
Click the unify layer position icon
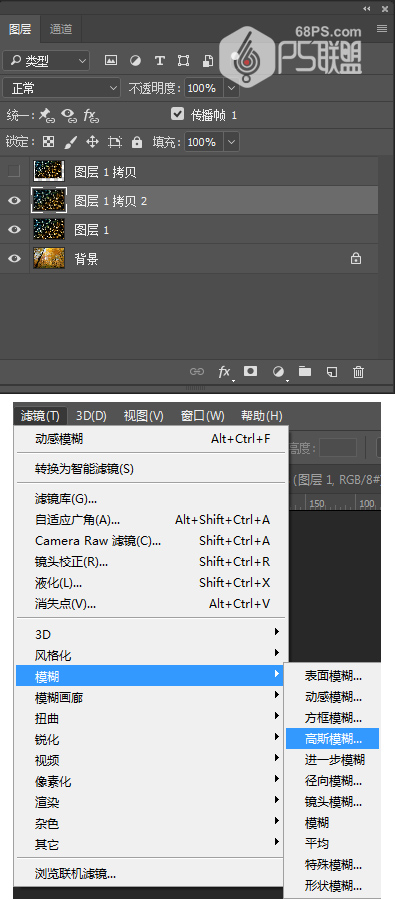(47, 115)
